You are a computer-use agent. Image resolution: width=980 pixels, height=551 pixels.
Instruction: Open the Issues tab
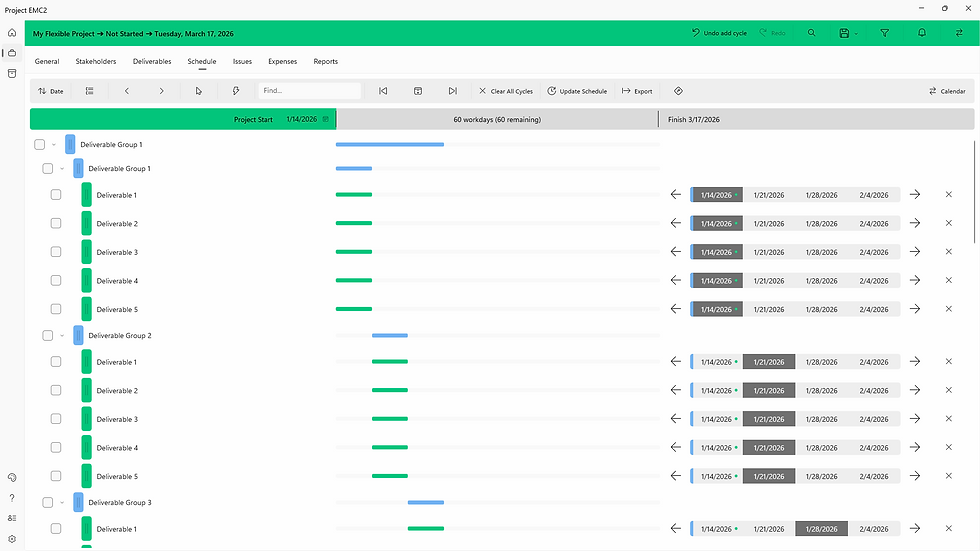[242, 61]
